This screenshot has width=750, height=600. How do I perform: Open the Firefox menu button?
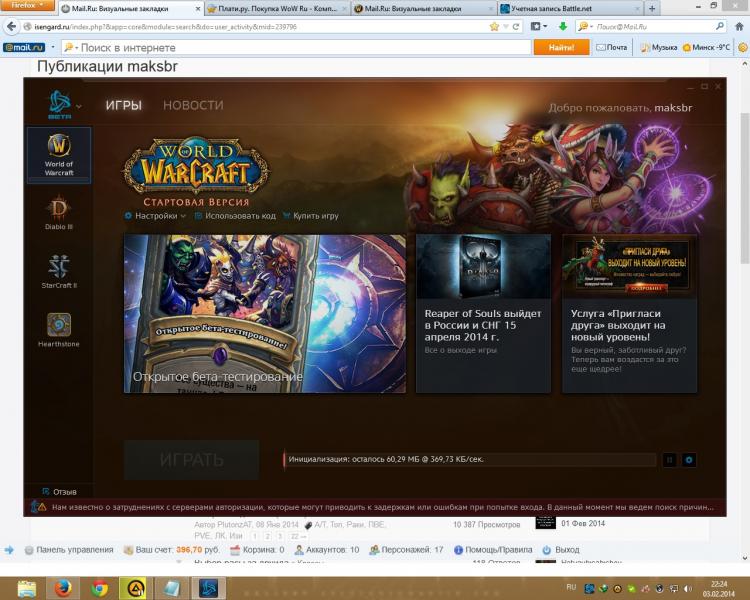coord(28,5)
